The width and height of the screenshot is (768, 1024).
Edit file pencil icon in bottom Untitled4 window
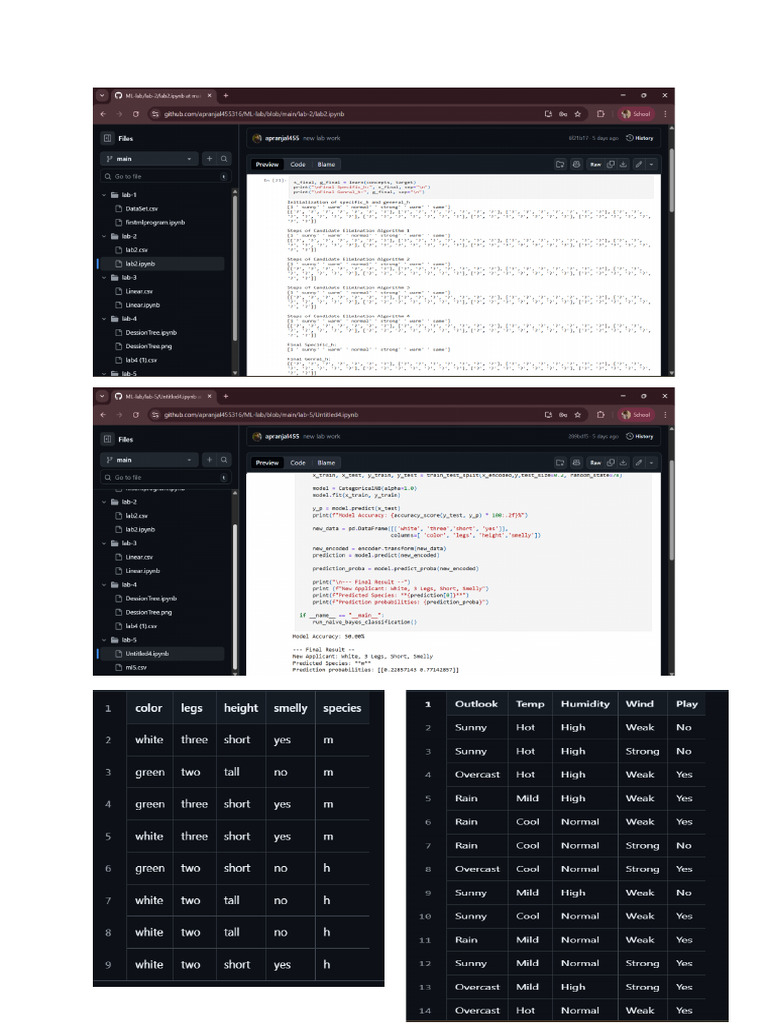point(639,462)
